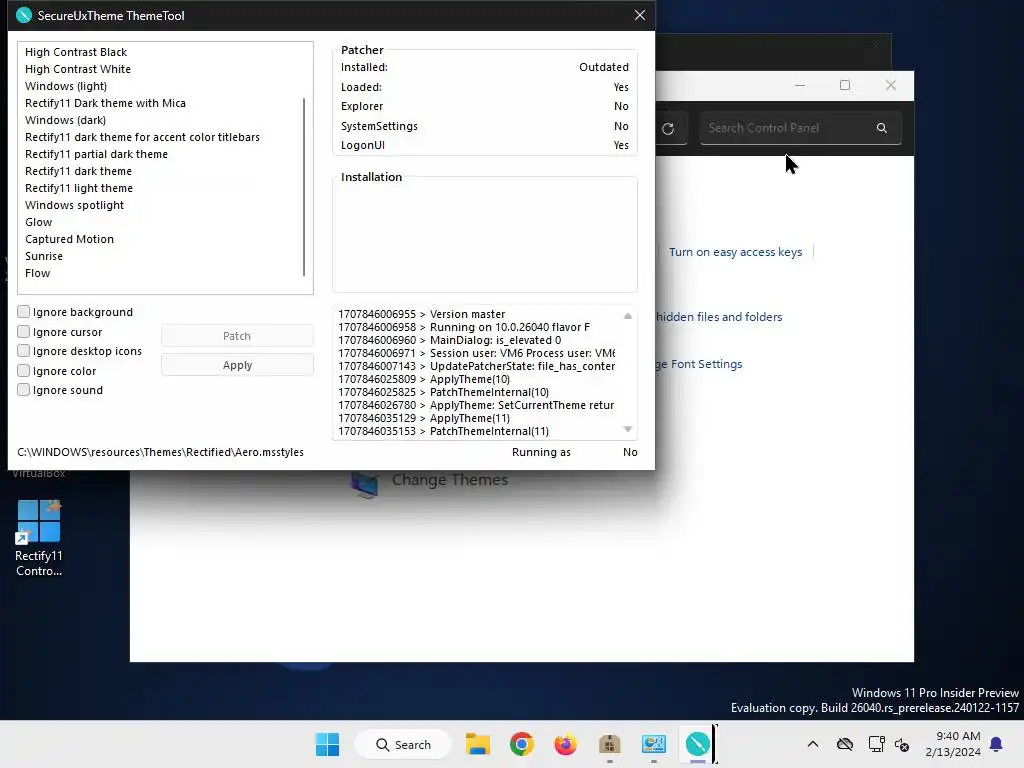Select Captured Motion theme

pyautogui.click(x=69, y=239)
